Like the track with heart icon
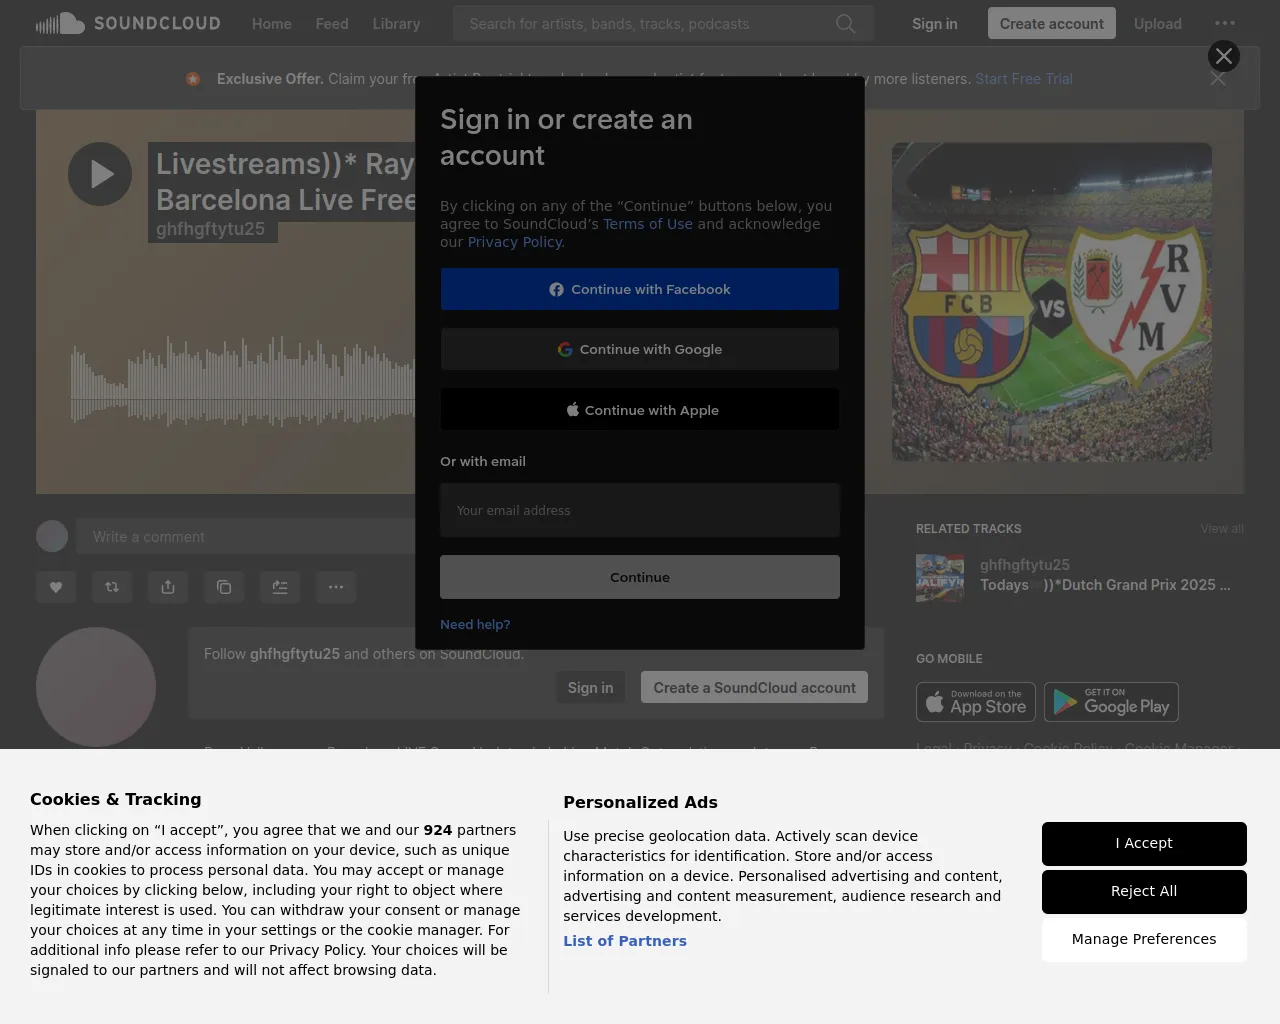 [x=56, y=587]
